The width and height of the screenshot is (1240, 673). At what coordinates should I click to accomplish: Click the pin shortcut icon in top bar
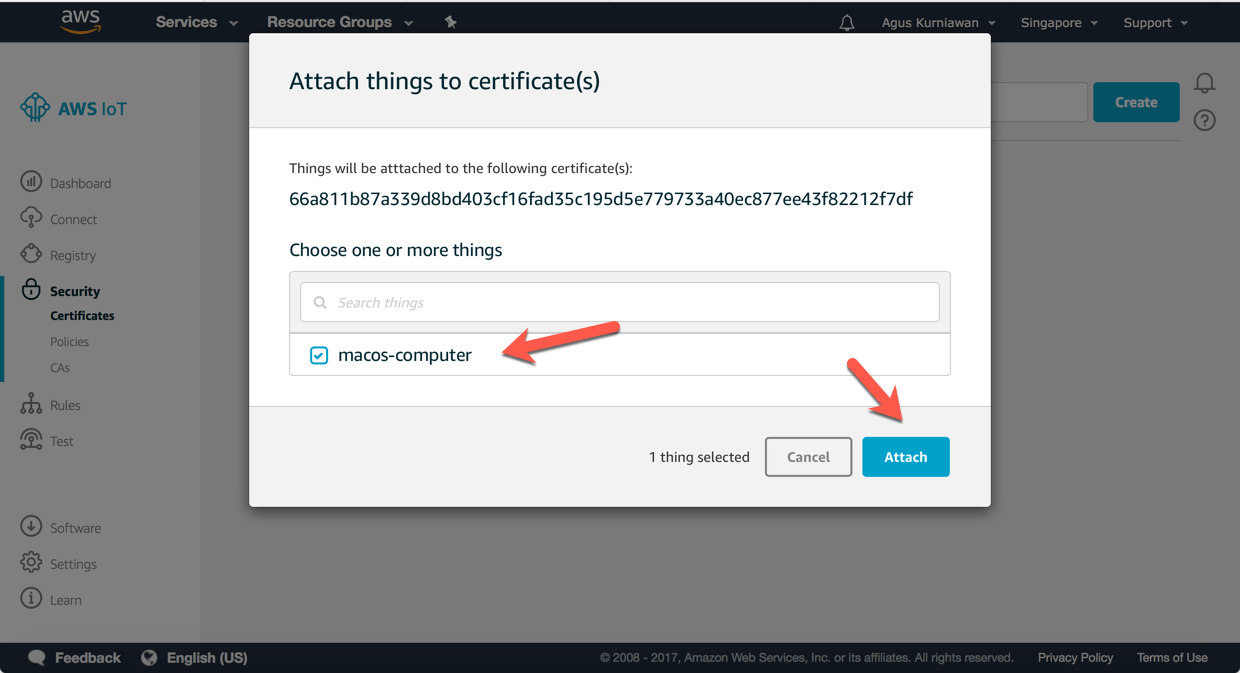[x=451, y=22]
